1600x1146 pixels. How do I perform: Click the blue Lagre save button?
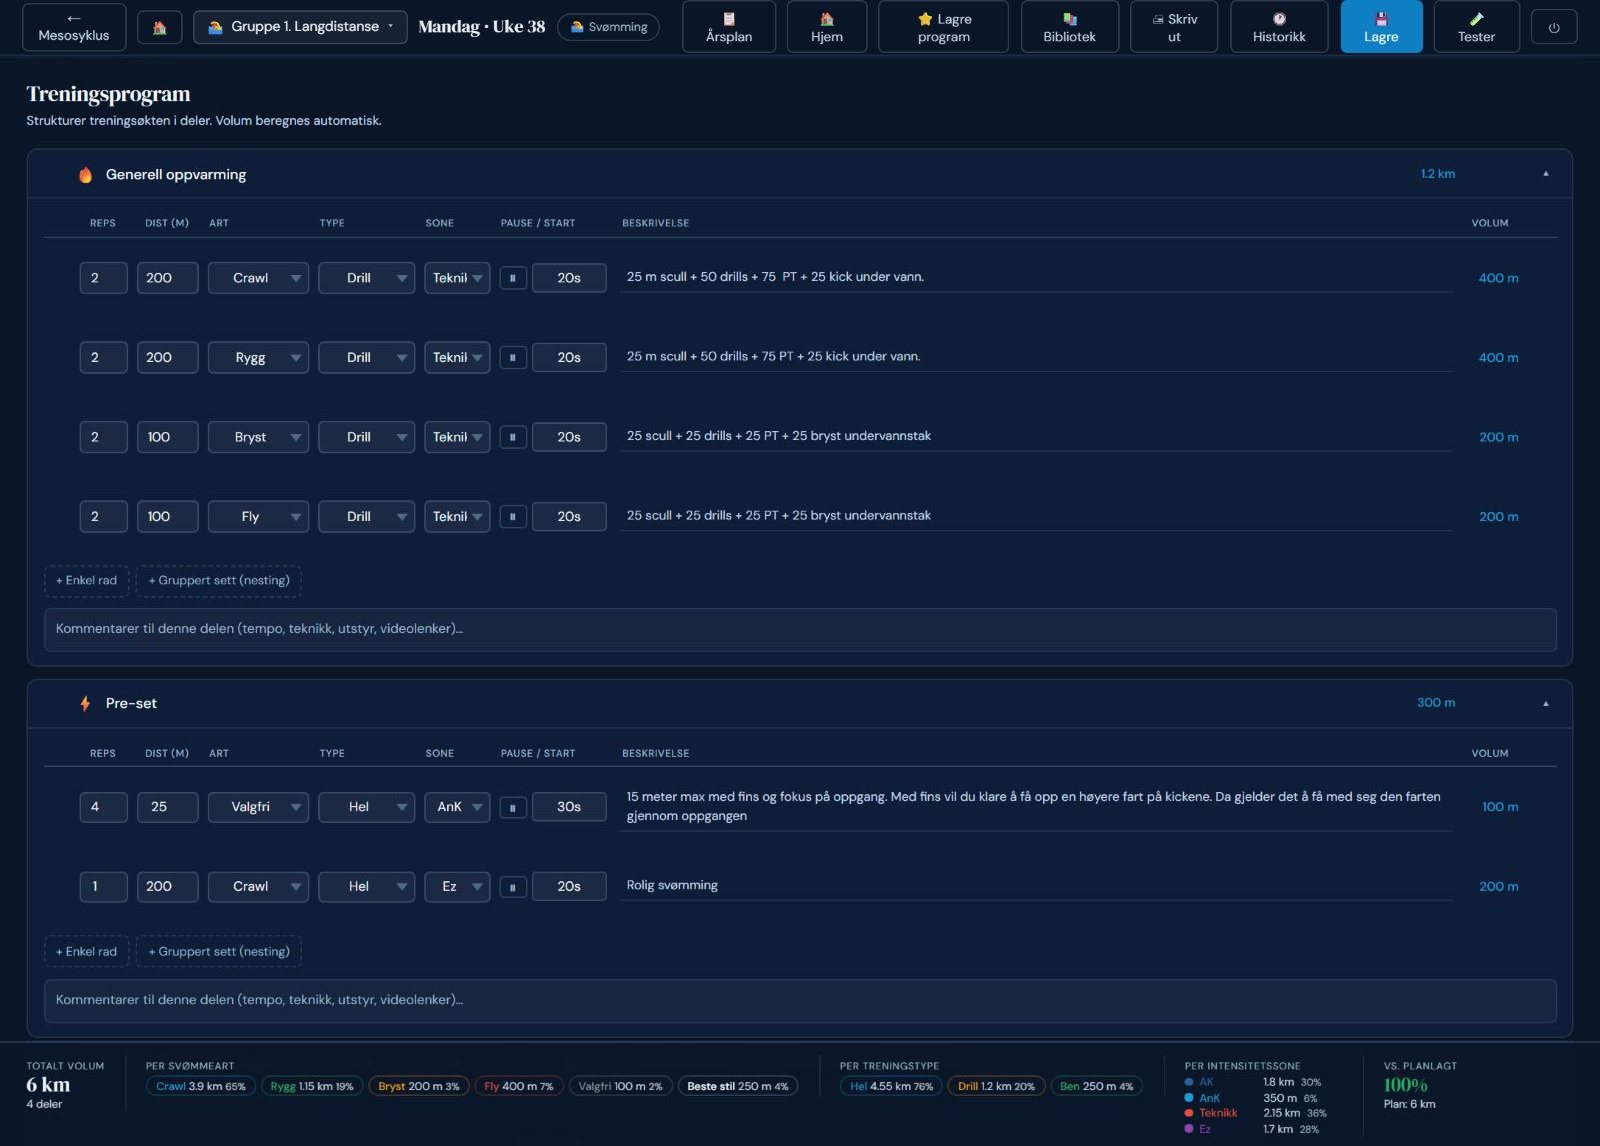click(1381, 27)
